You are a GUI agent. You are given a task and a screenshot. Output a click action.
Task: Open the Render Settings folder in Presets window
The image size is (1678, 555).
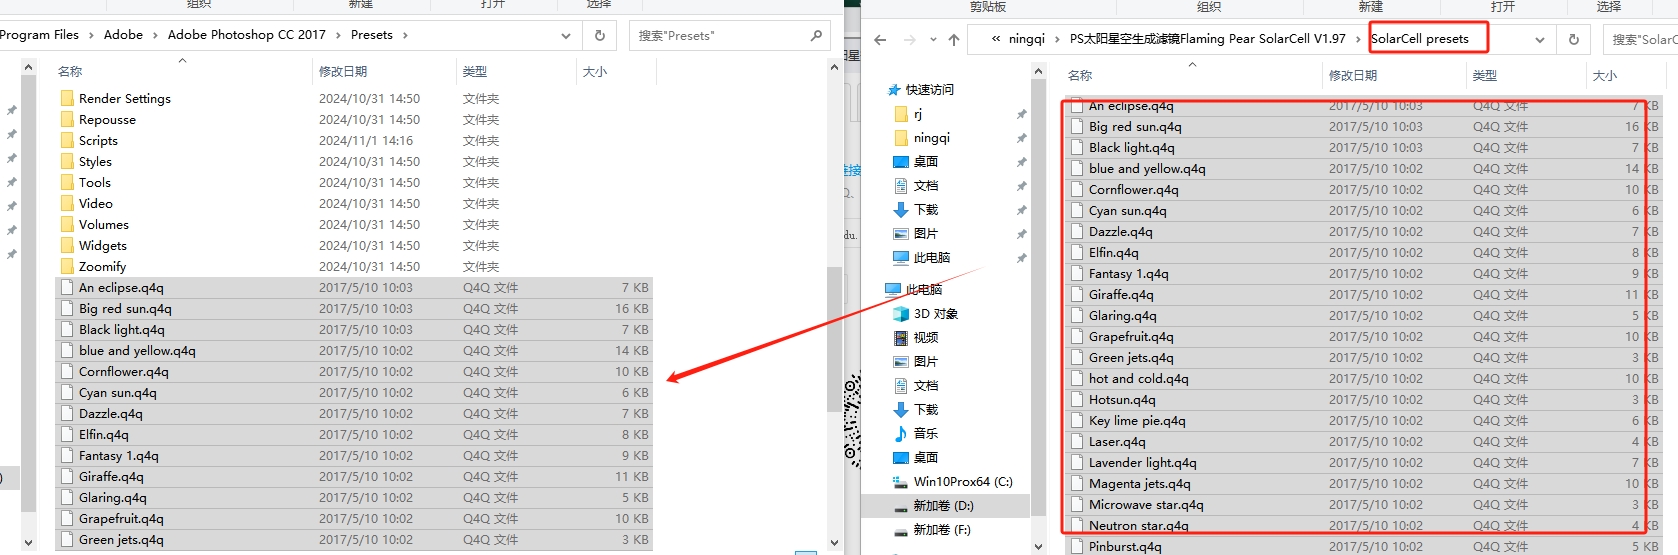coord(125,98)
